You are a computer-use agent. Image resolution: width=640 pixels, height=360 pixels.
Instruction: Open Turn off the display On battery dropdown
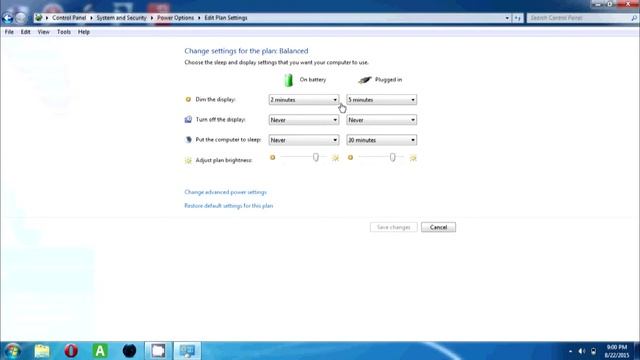pyautogui.click(x=304, y=120)
